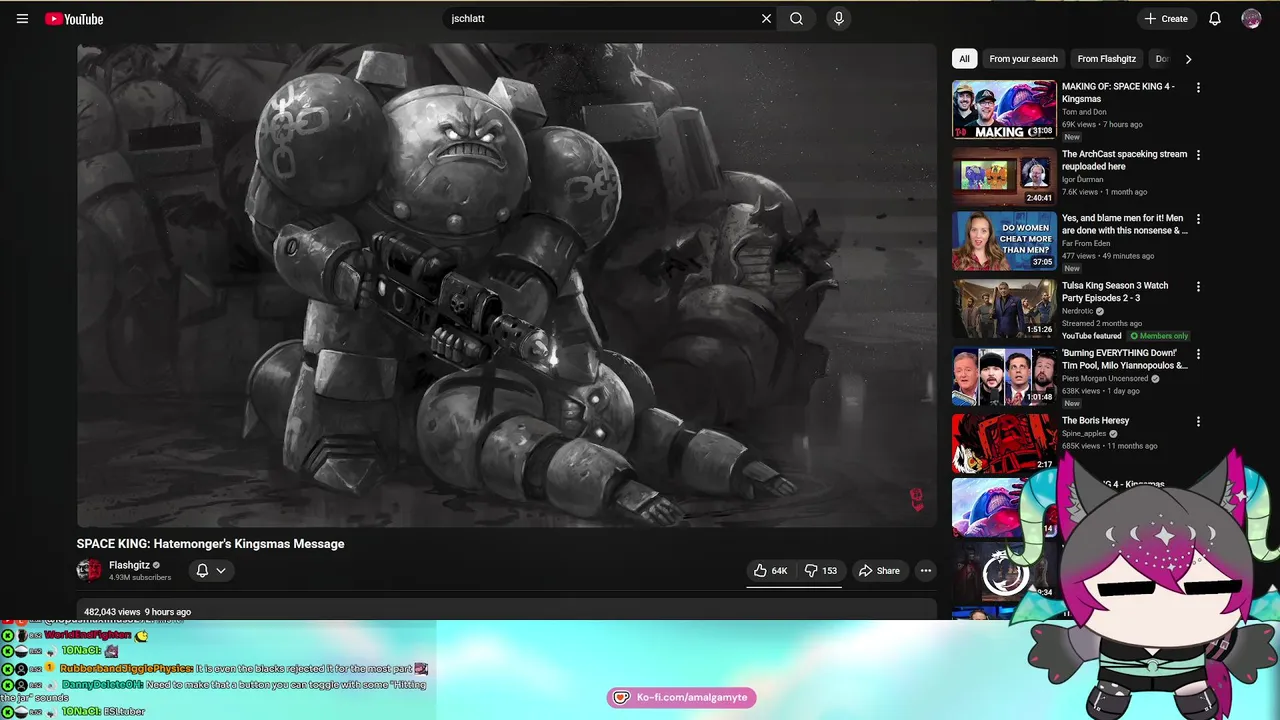Open the YouTube guide hamburger menu
This screenshot has width=1280, height=720.
22,19
